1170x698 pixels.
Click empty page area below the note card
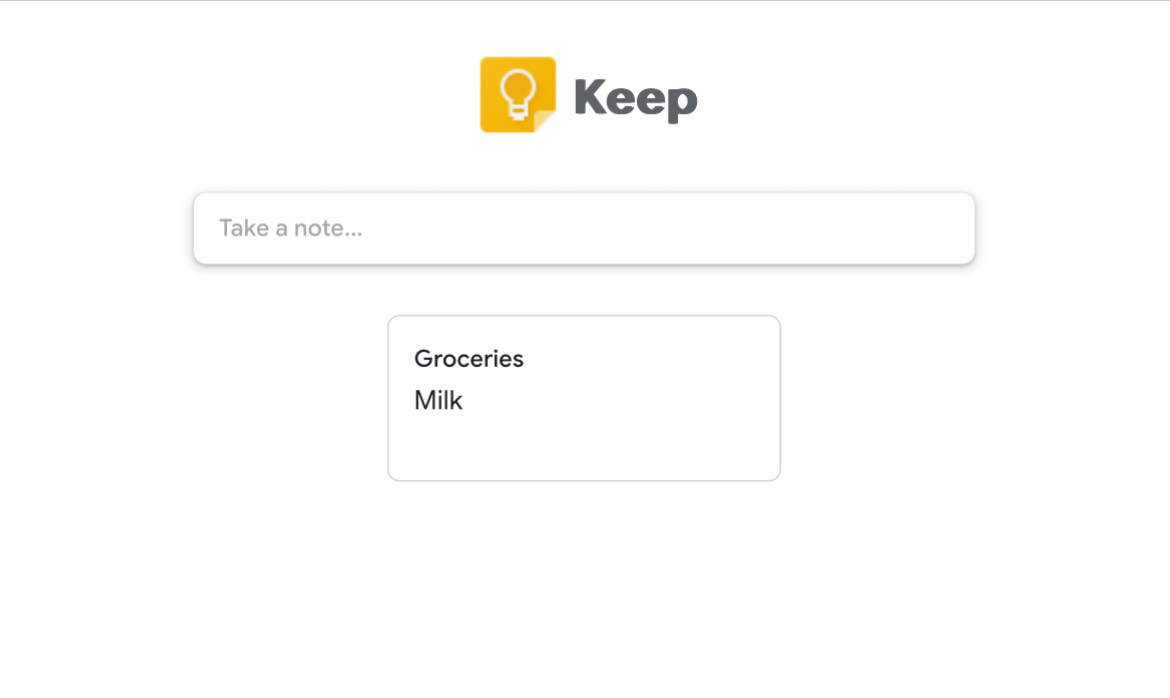point(584,590)
